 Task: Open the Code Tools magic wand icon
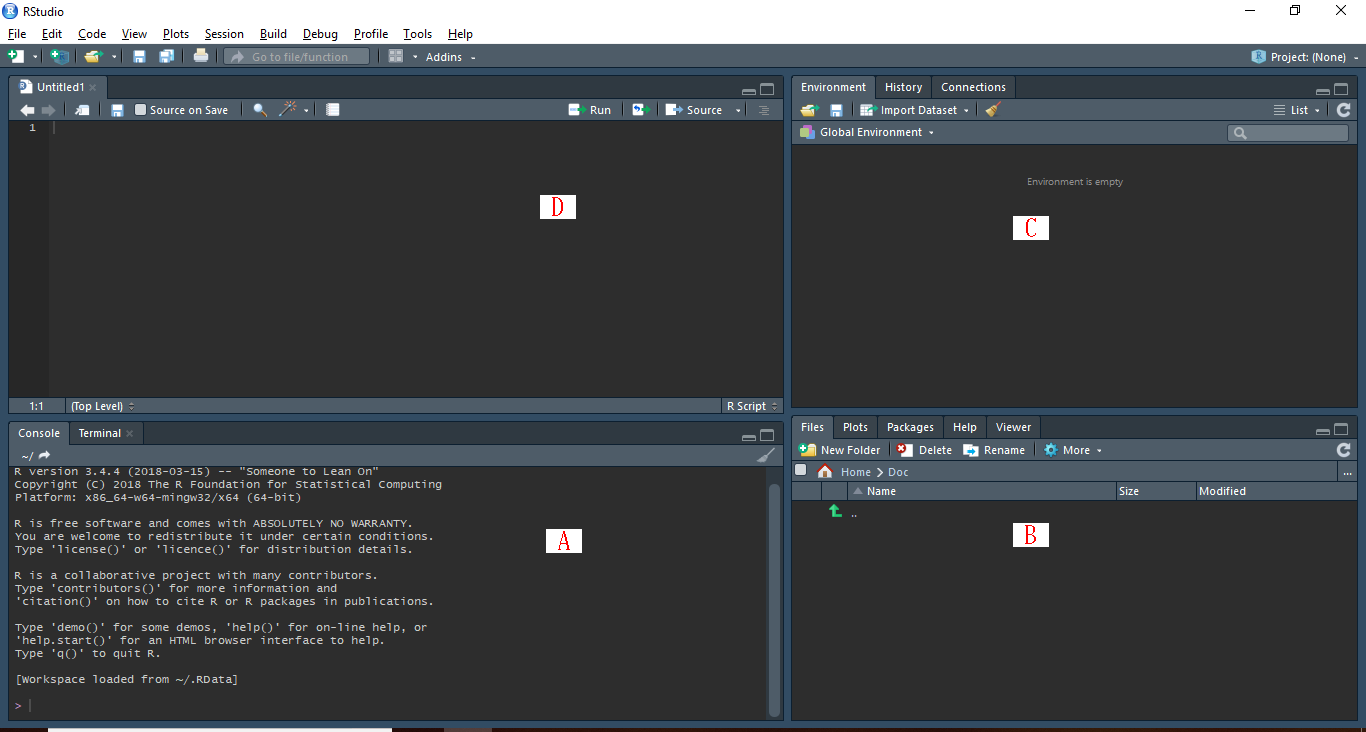coord(288,109)
